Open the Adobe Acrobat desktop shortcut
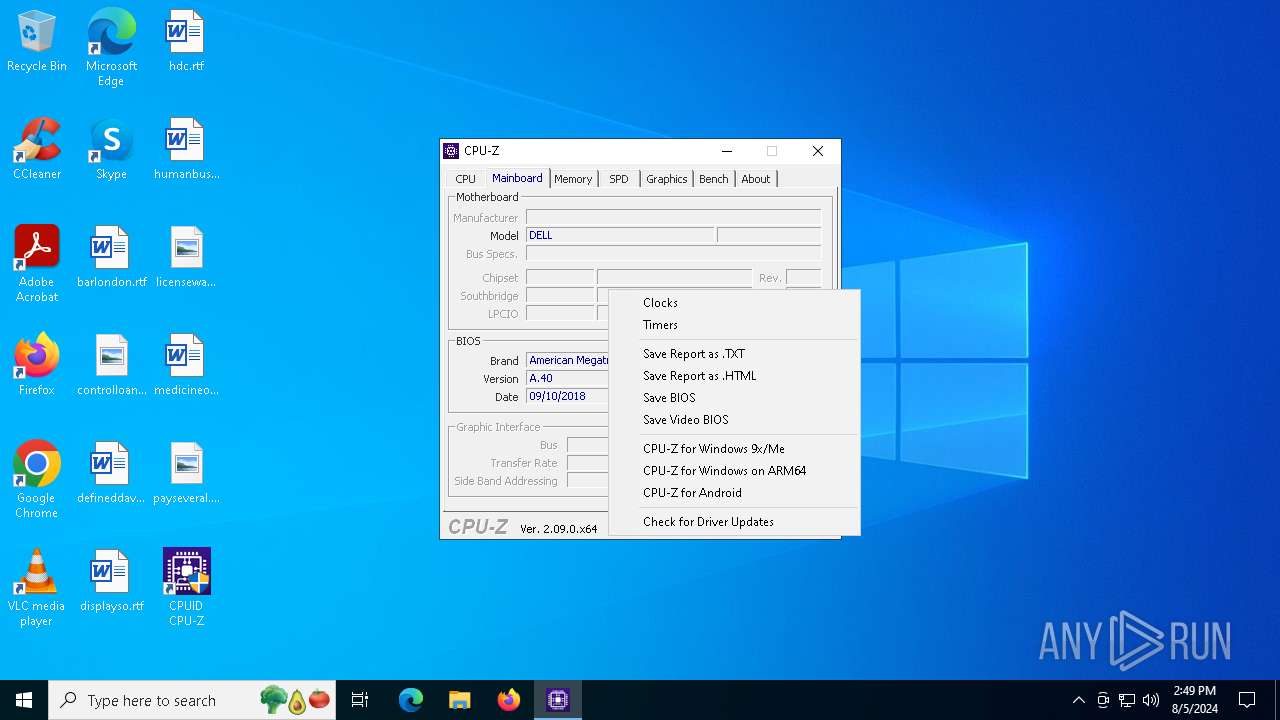Screen dimensions: 1280x720 point(37,264)
